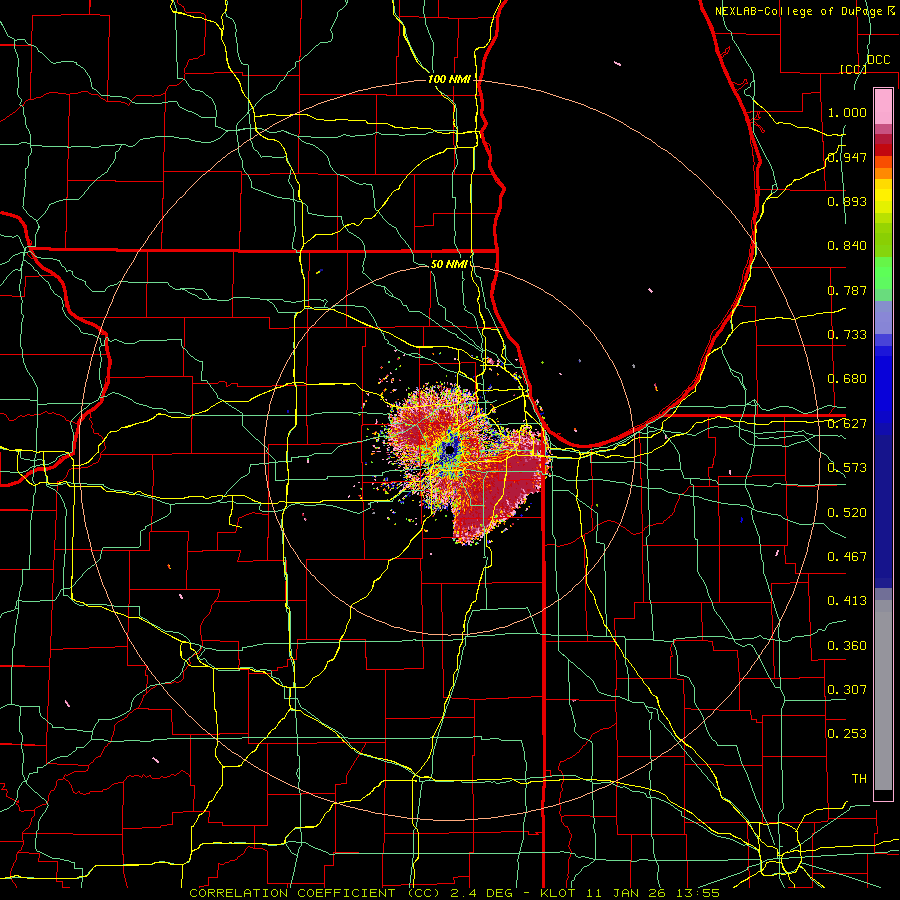This screenshot has height=900, width=900.
Task: Click the "[CC]" legend unit label
Action: click(x=853, y=69)
